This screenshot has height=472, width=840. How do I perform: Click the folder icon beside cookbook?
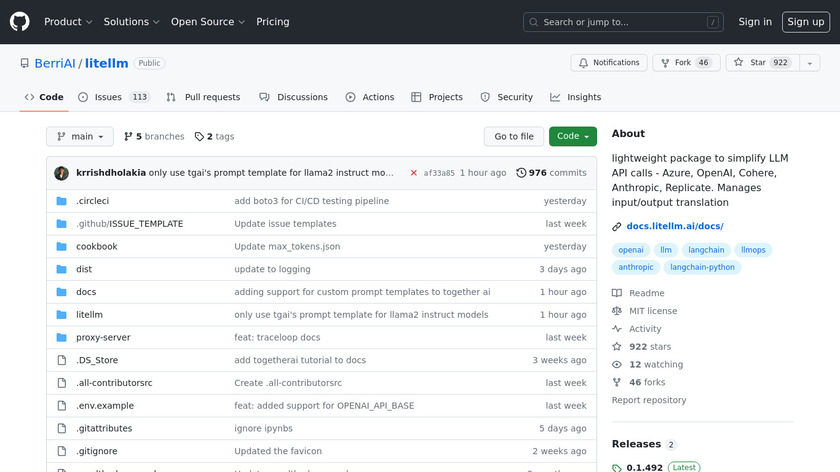pyautogui.click(x=62, y=246)
